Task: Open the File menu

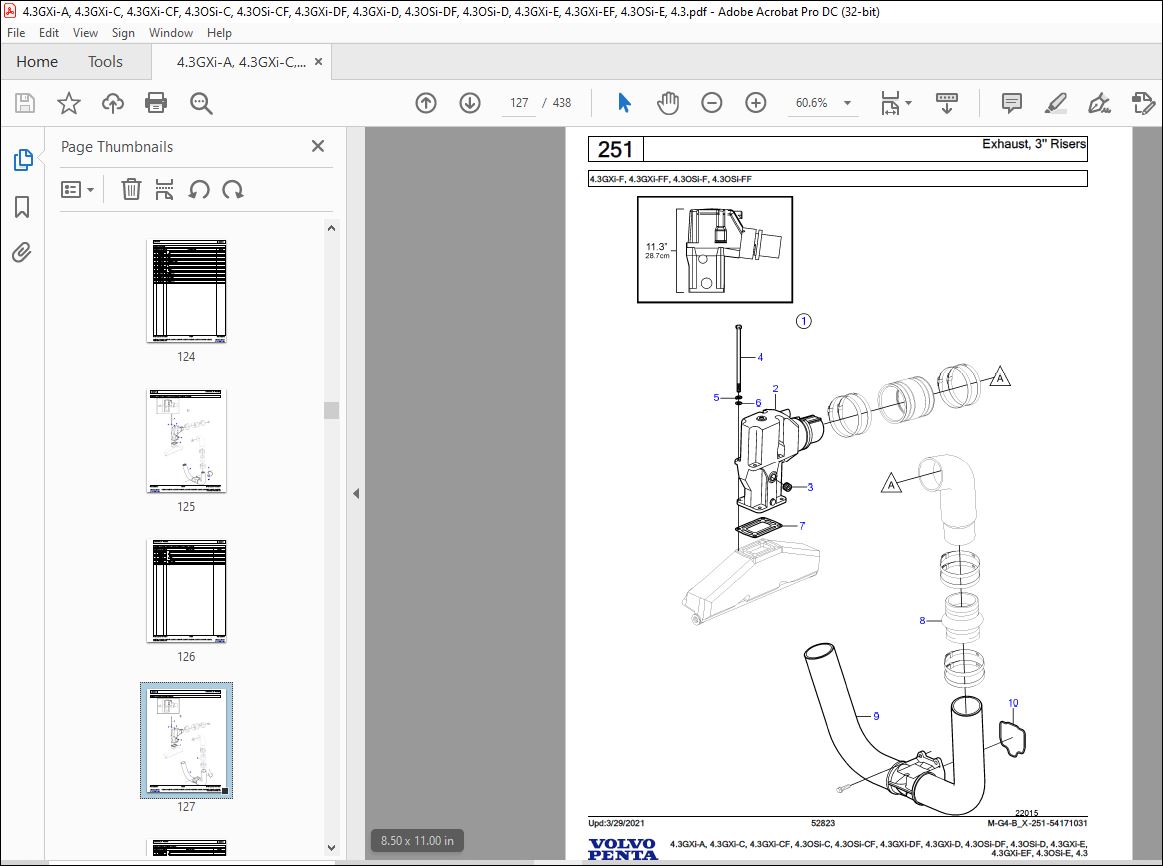Action: click(16, 33)
